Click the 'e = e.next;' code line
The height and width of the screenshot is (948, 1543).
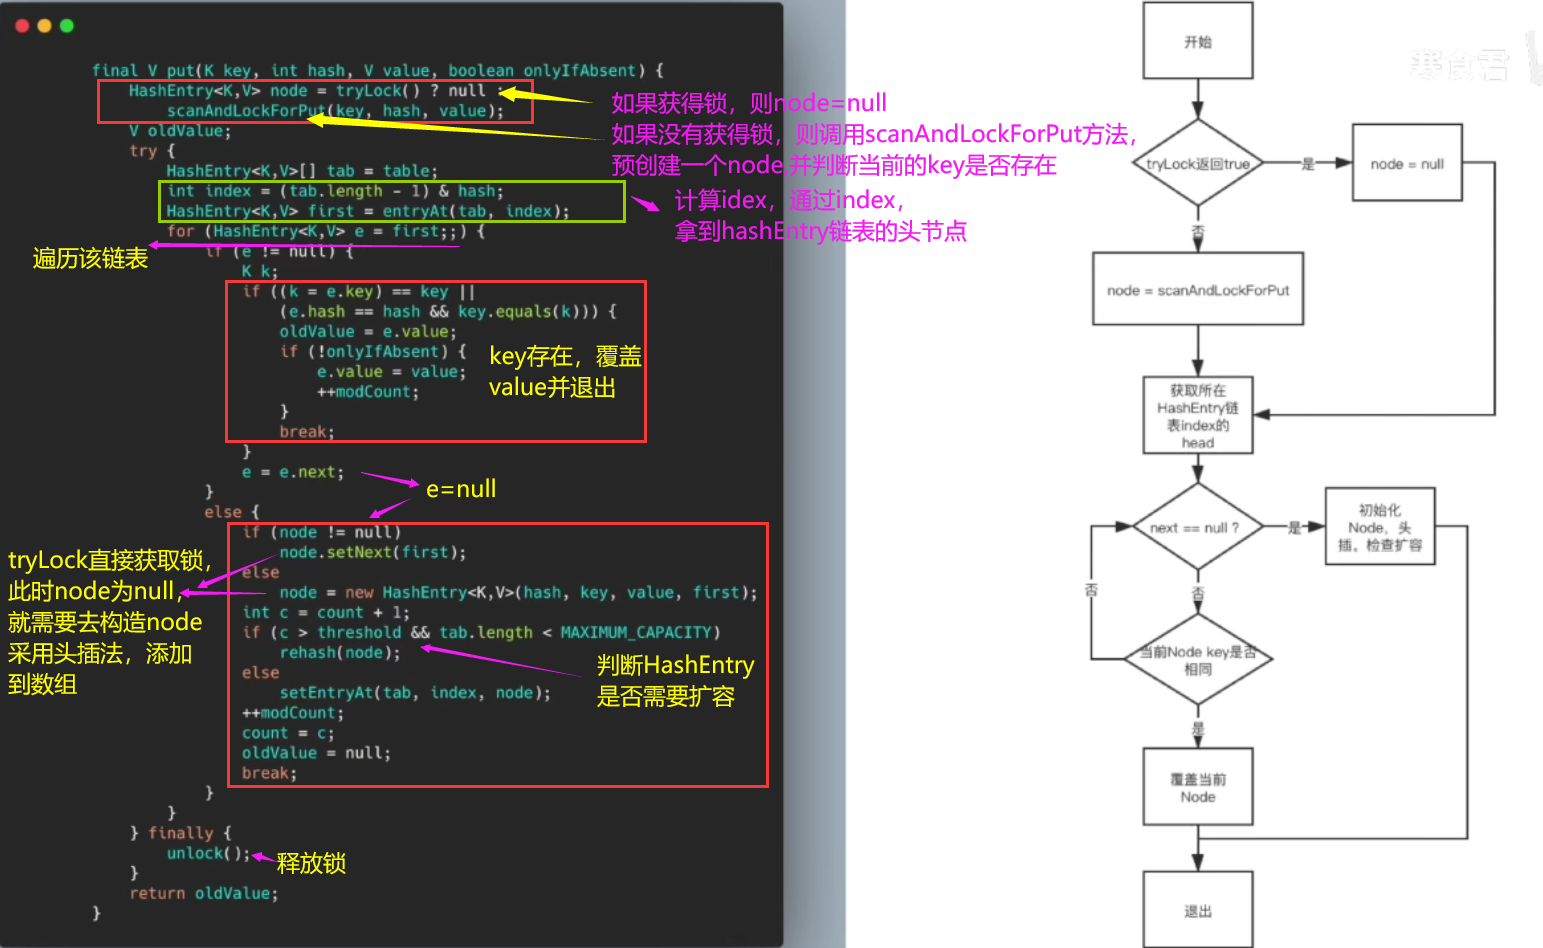point(293,471)
